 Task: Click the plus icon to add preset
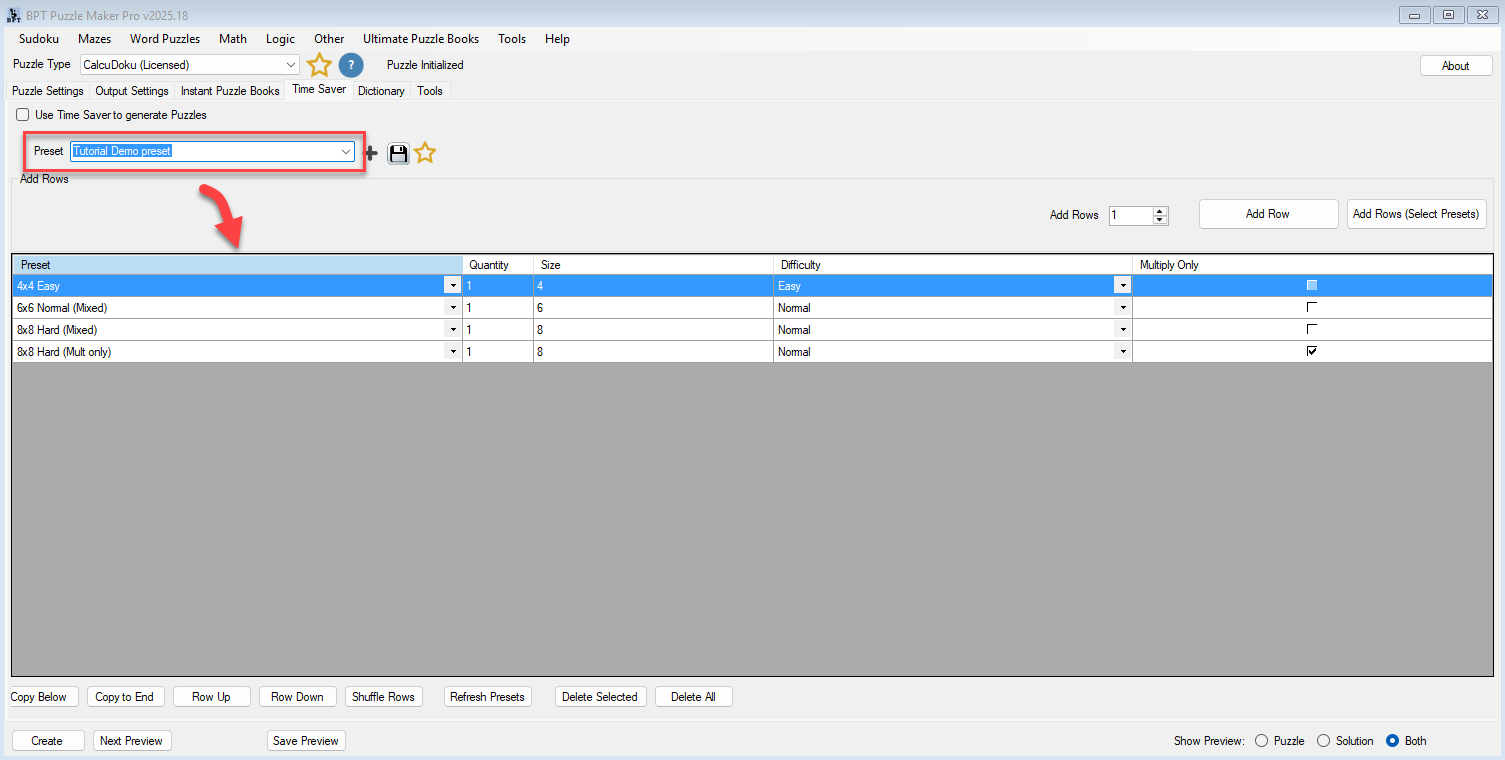tap(371, 153)
